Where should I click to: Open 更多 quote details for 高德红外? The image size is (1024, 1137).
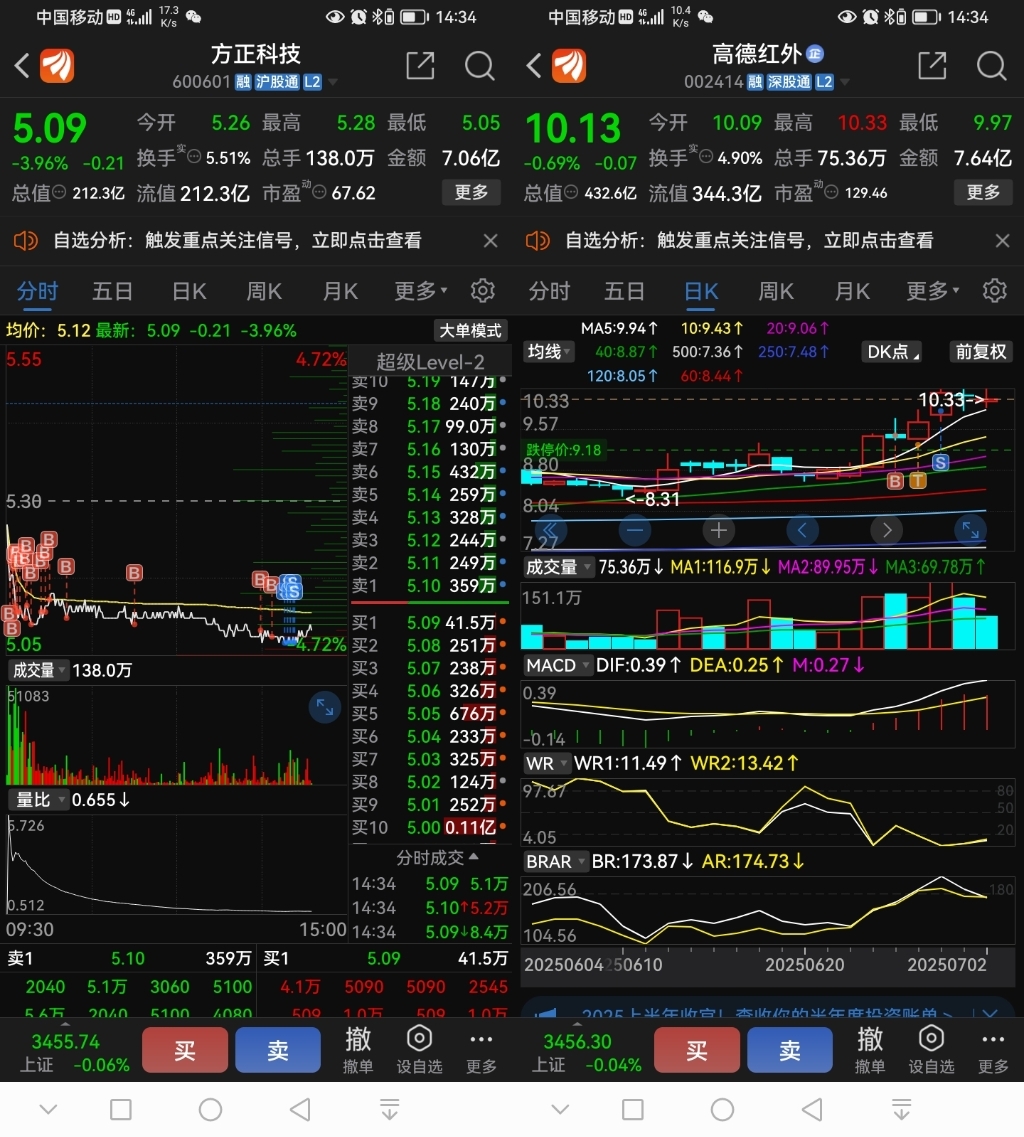pyautogui.click(x=983, y=192)
